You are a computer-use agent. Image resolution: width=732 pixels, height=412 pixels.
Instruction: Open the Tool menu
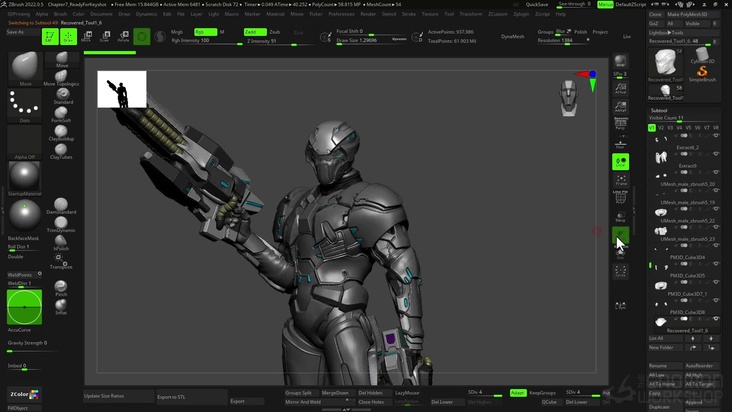(449, 14)
